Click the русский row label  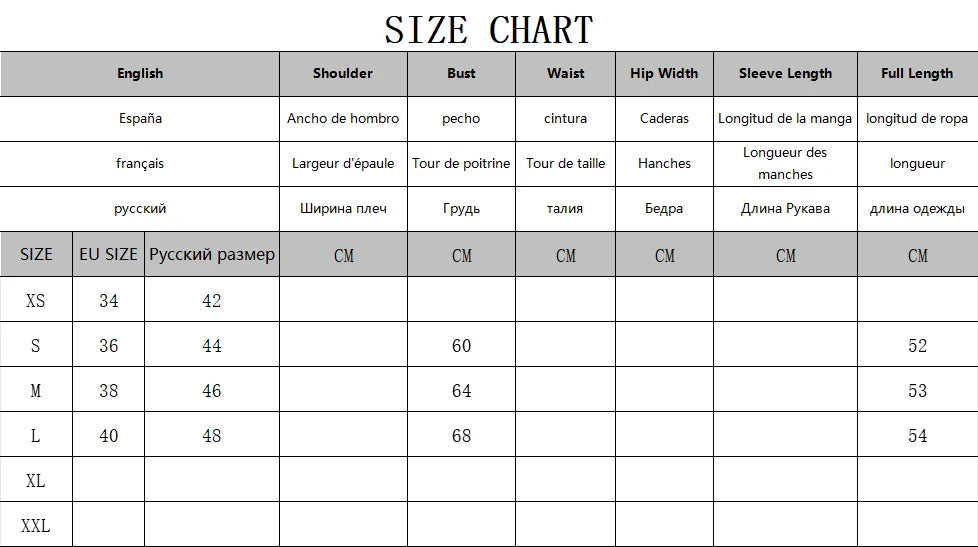(140, 208)
